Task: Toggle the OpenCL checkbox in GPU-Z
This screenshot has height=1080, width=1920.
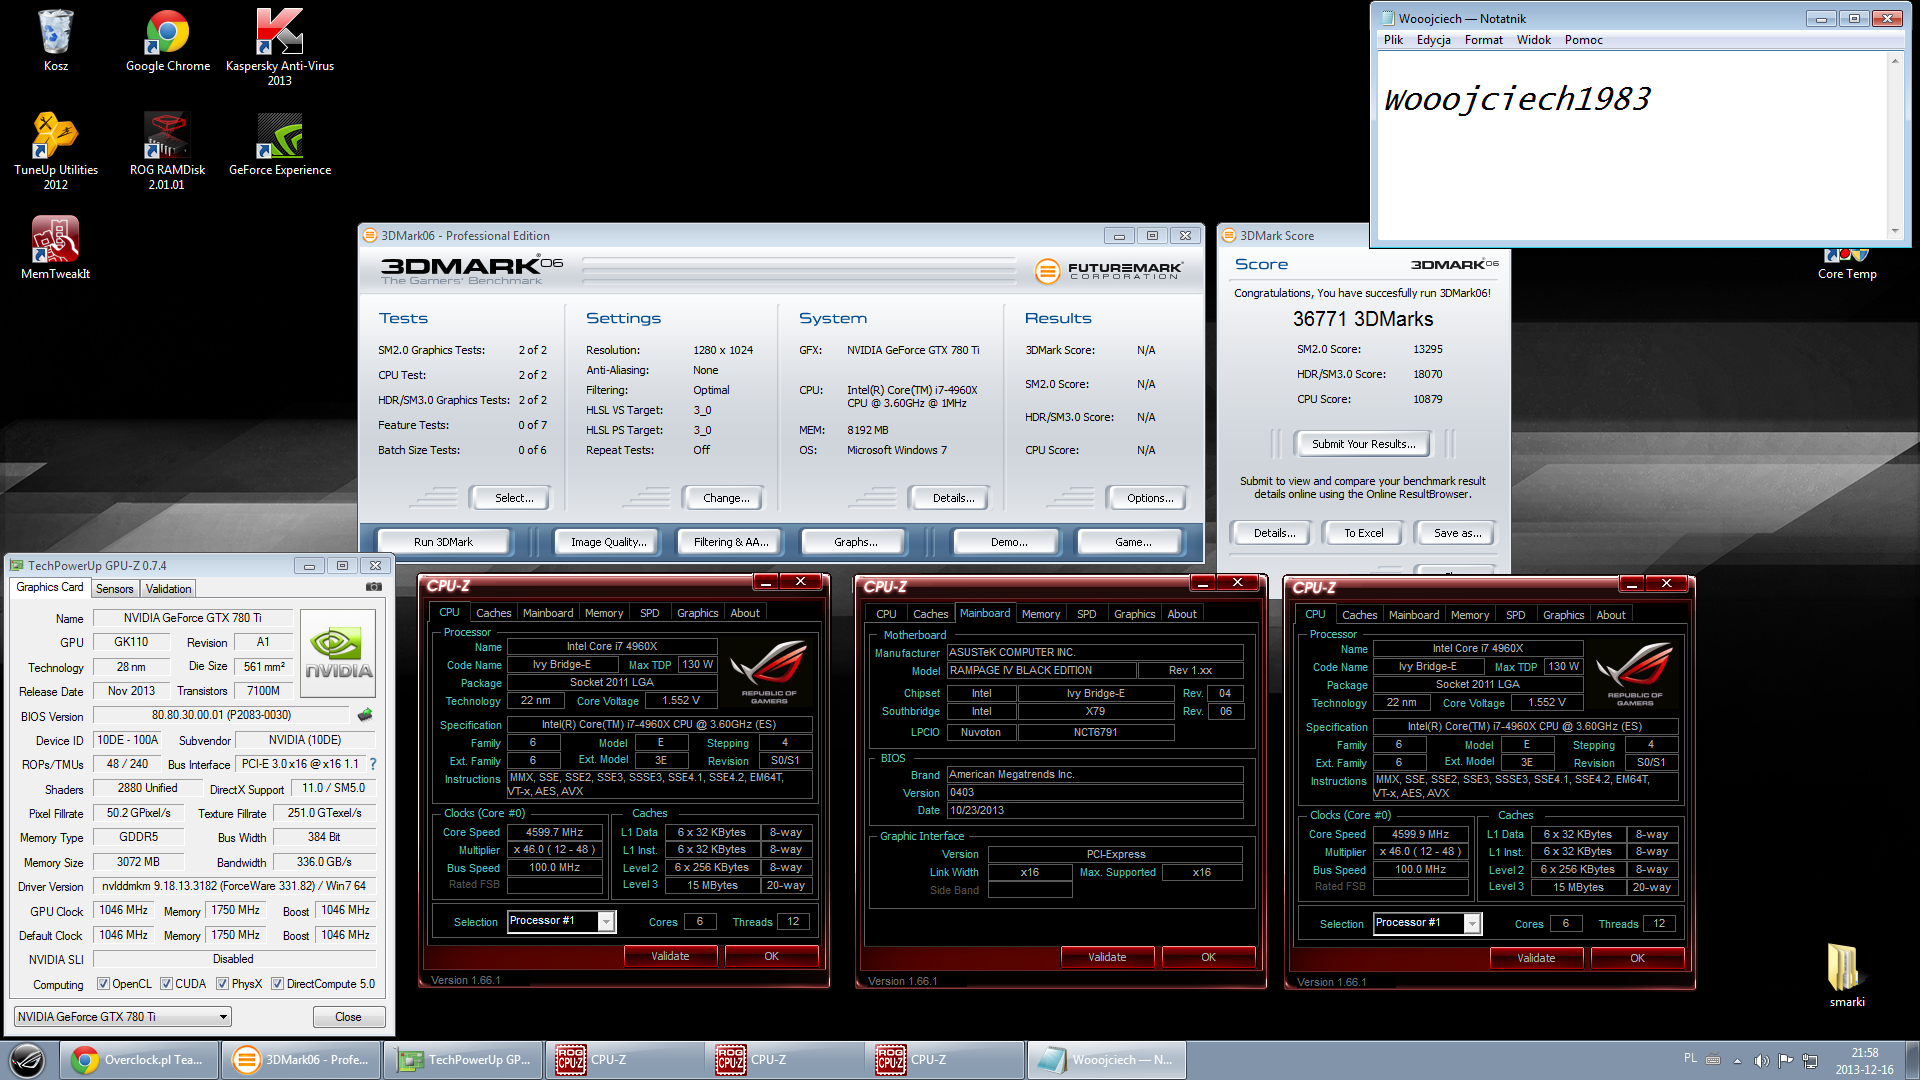Action: 103,984
